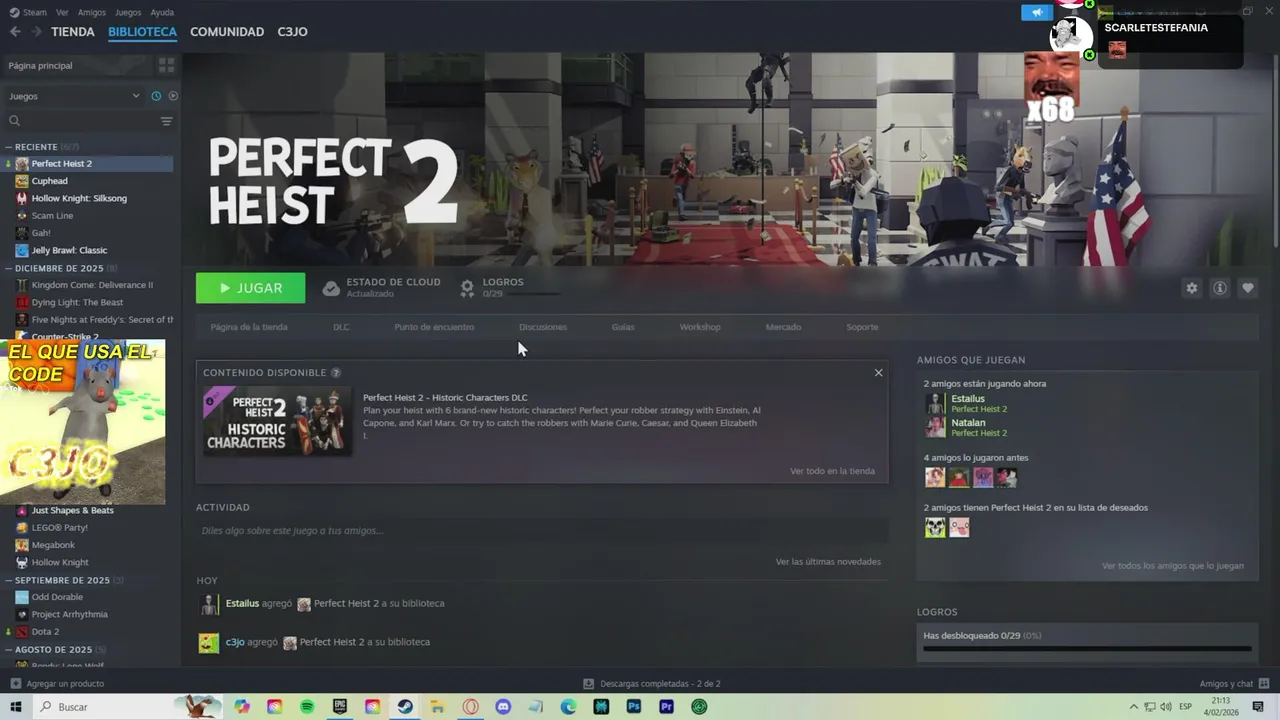
Task: Add to favorites heart icon
Action: pyautogui.click(x=1248, y=288)
